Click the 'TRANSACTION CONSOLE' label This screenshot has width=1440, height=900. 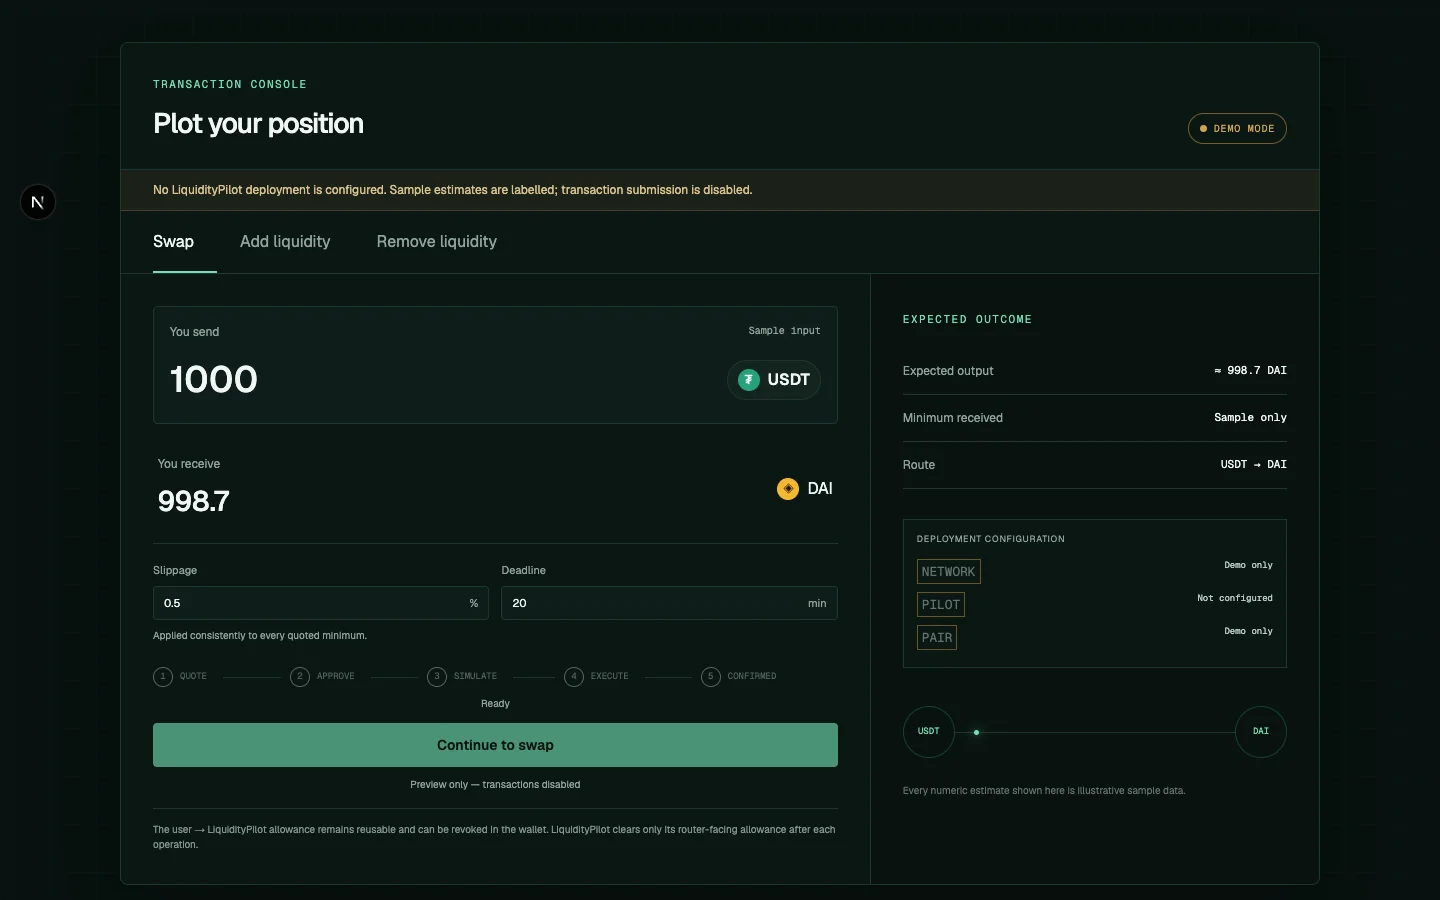click(x=230, y=85)
